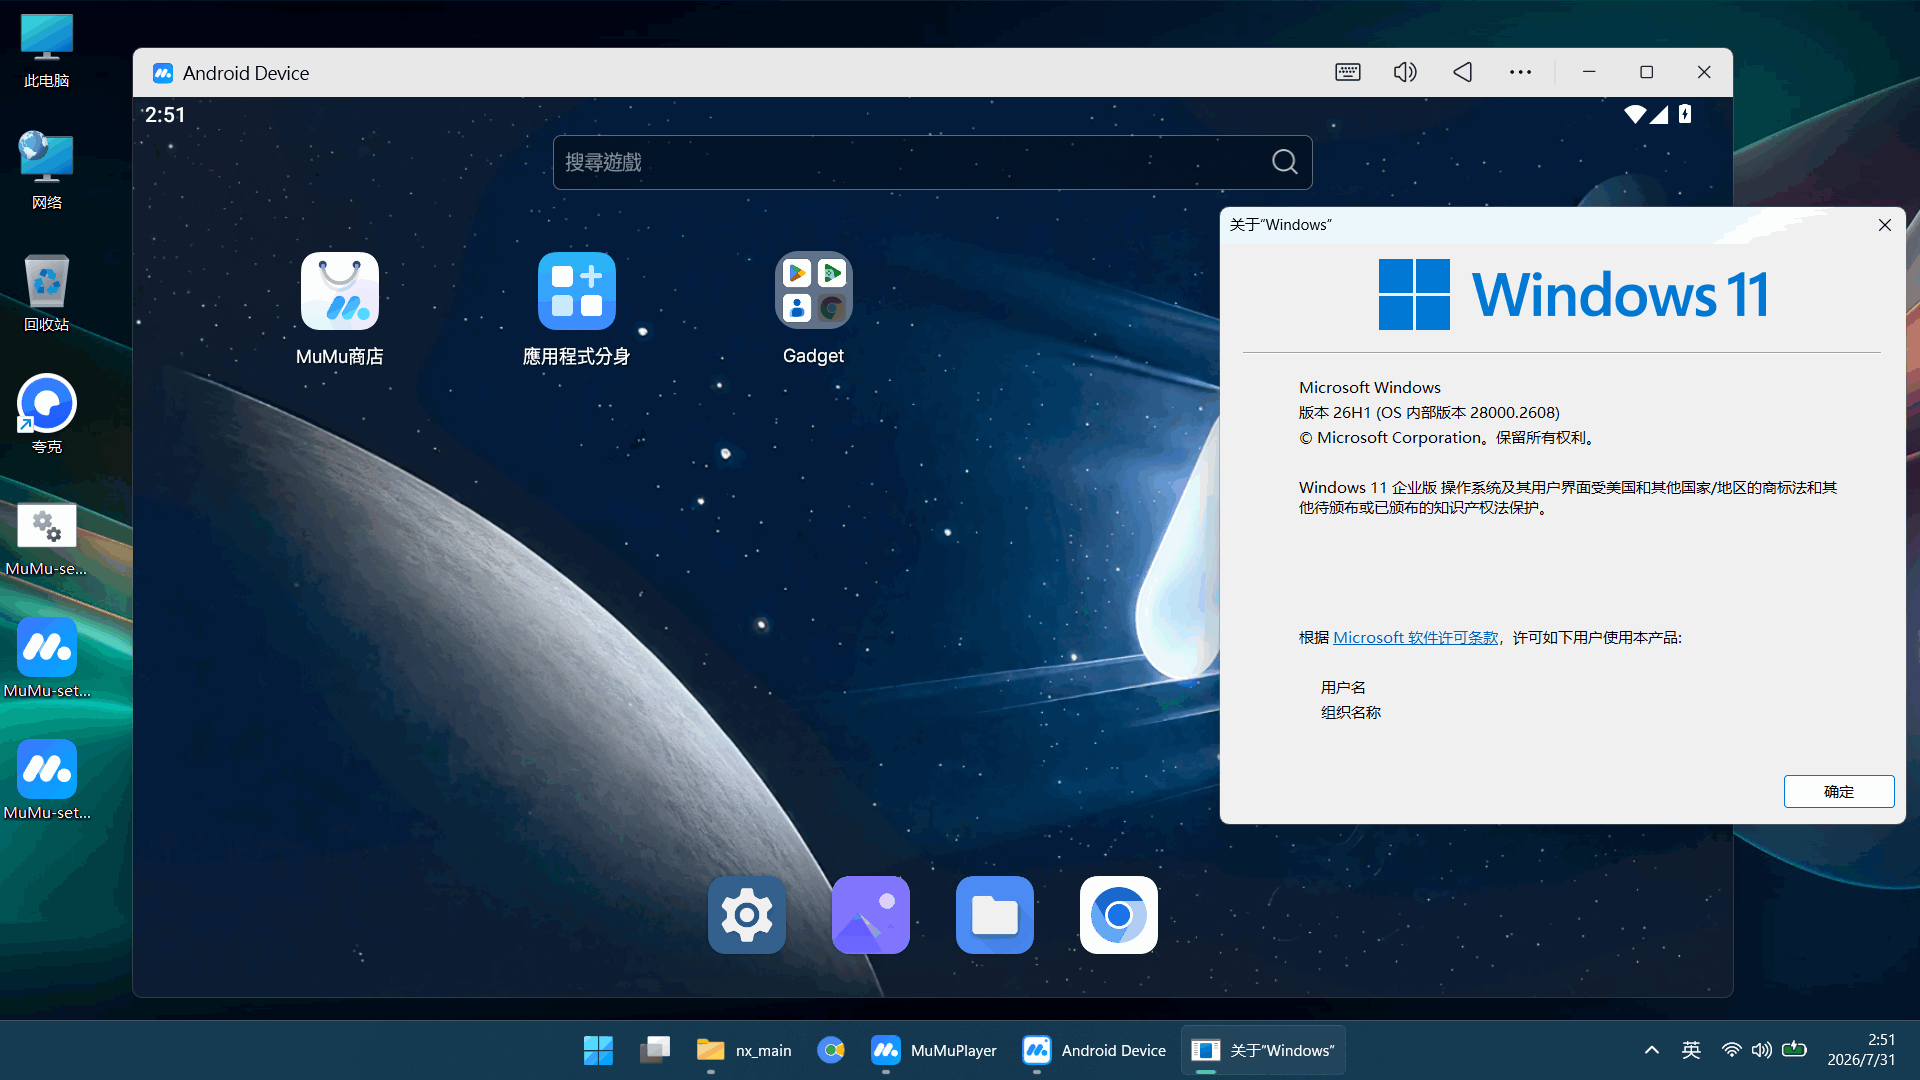The width and height of the screenshot is (1920, 1080).
Task: Launch the browser app in dock
Action: tap(1119, 915)
